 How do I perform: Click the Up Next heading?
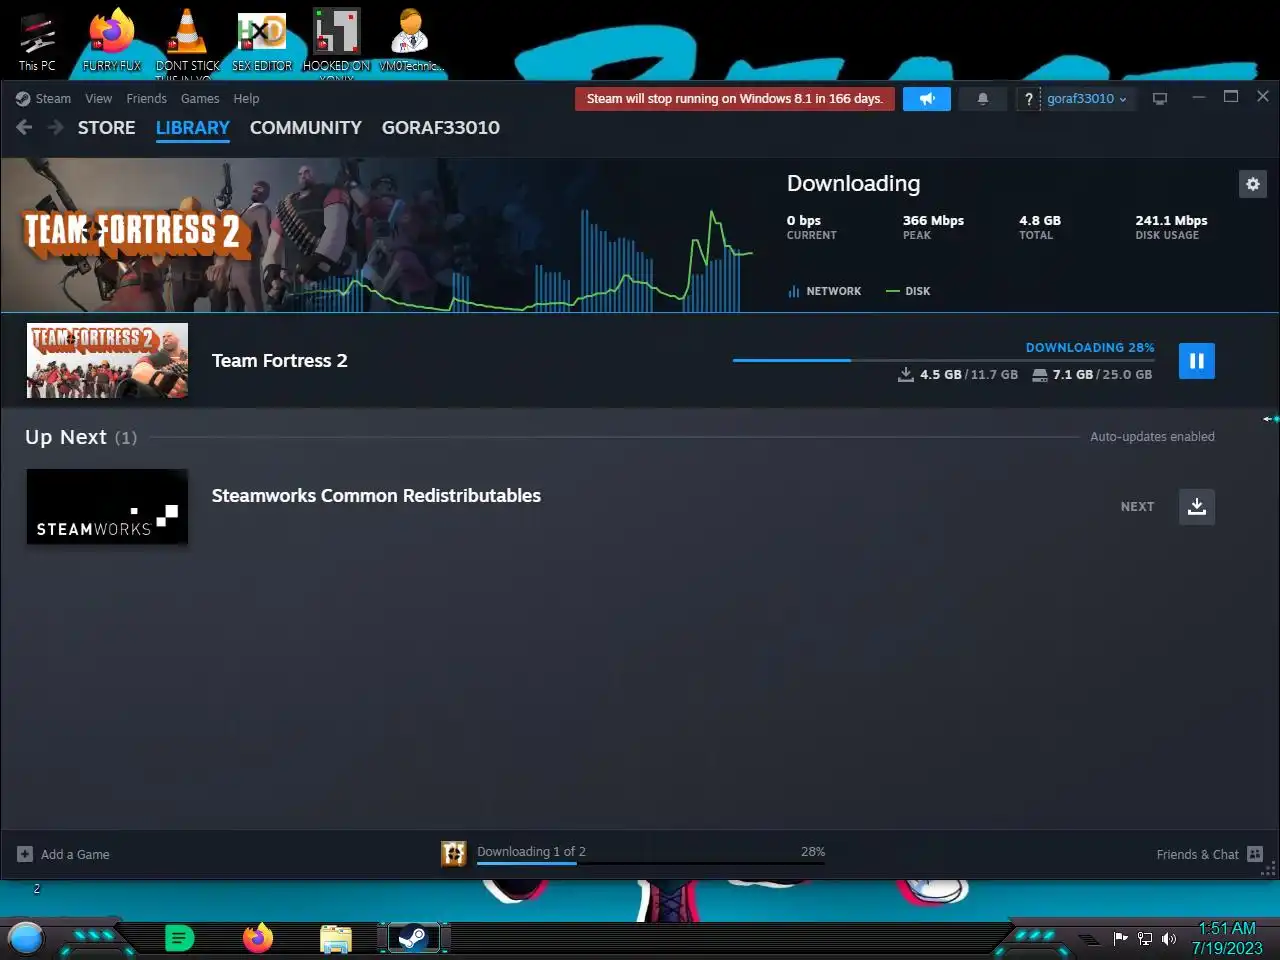tap(66, 437)
